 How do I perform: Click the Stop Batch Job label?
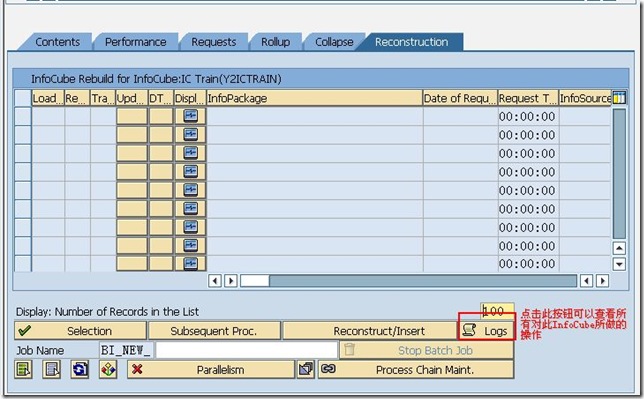[x=435, y=350]
